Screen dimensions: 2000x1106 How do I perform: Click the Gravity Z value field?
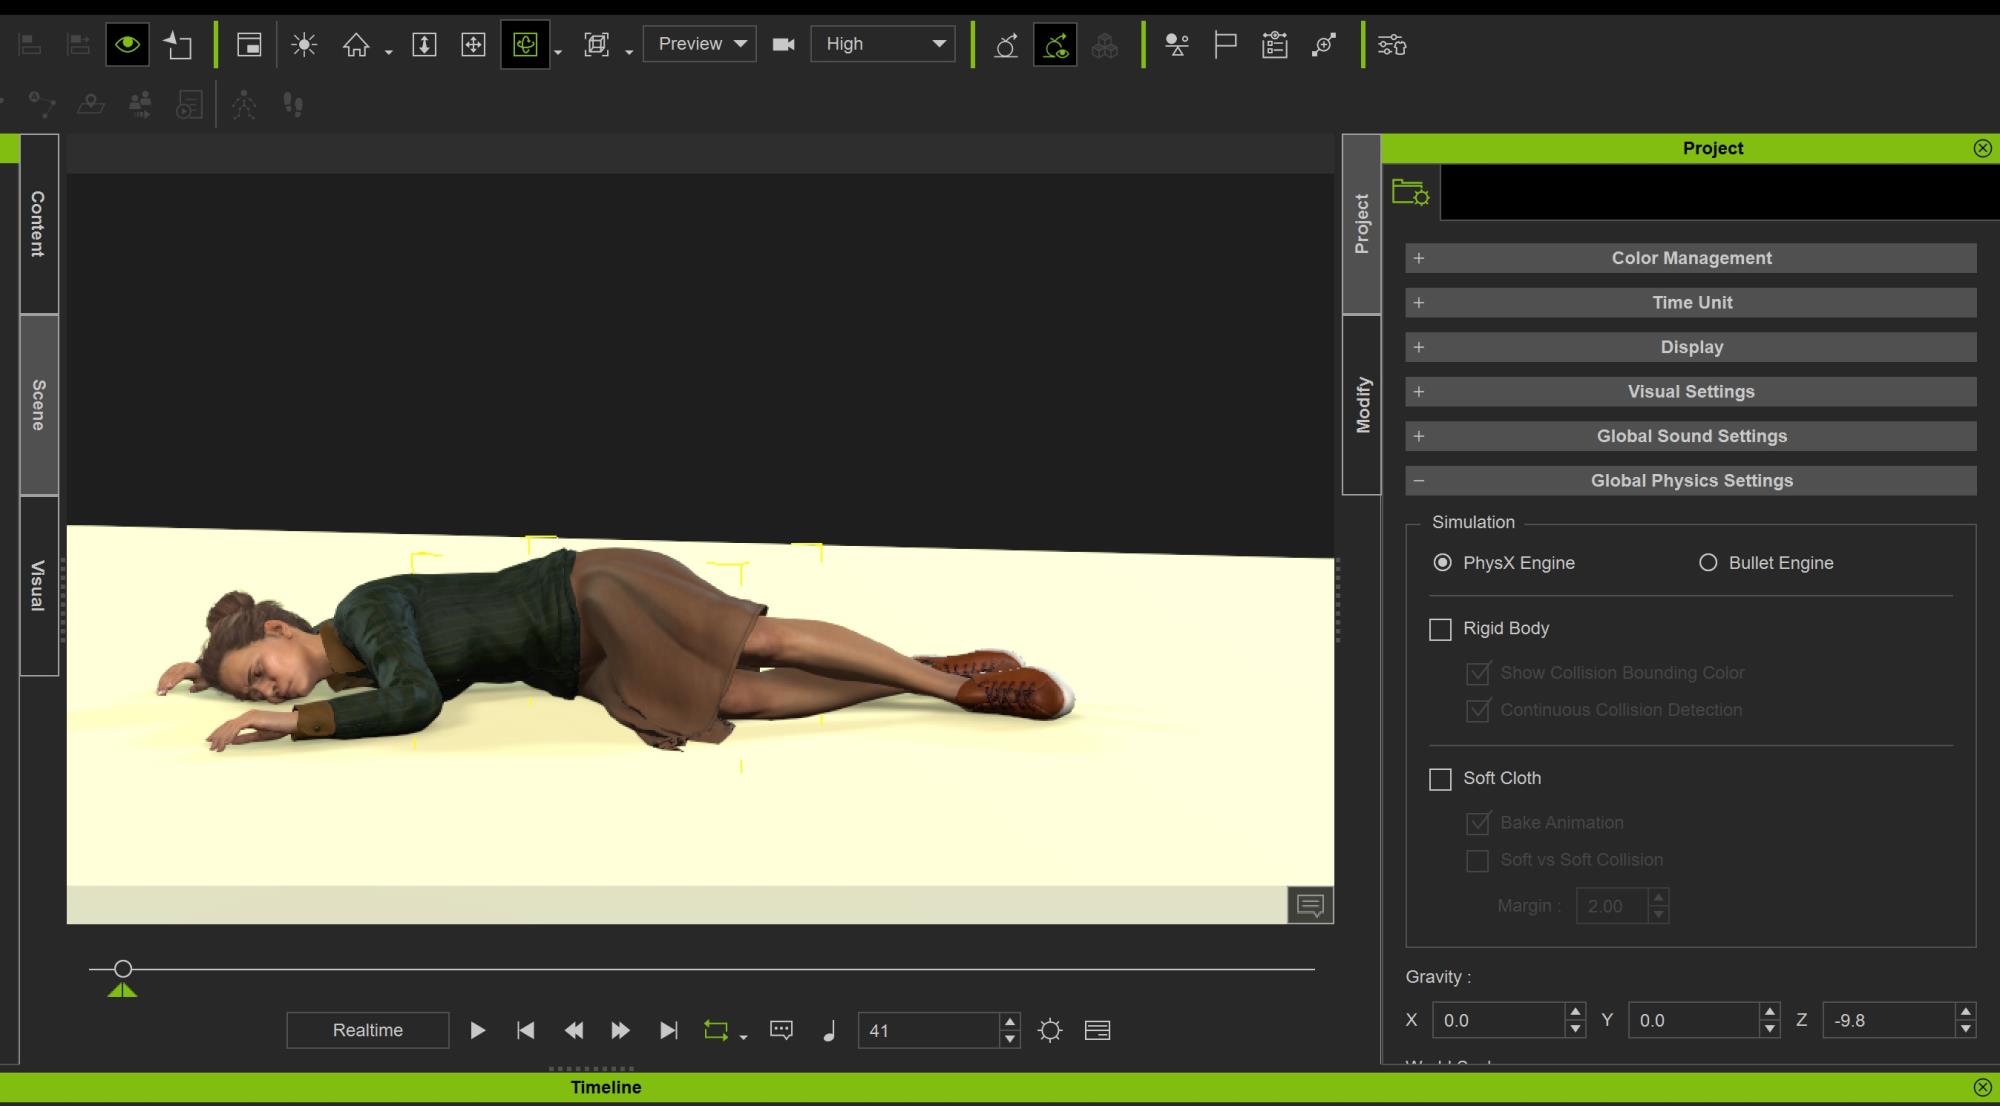(x=1888, y=1020)
